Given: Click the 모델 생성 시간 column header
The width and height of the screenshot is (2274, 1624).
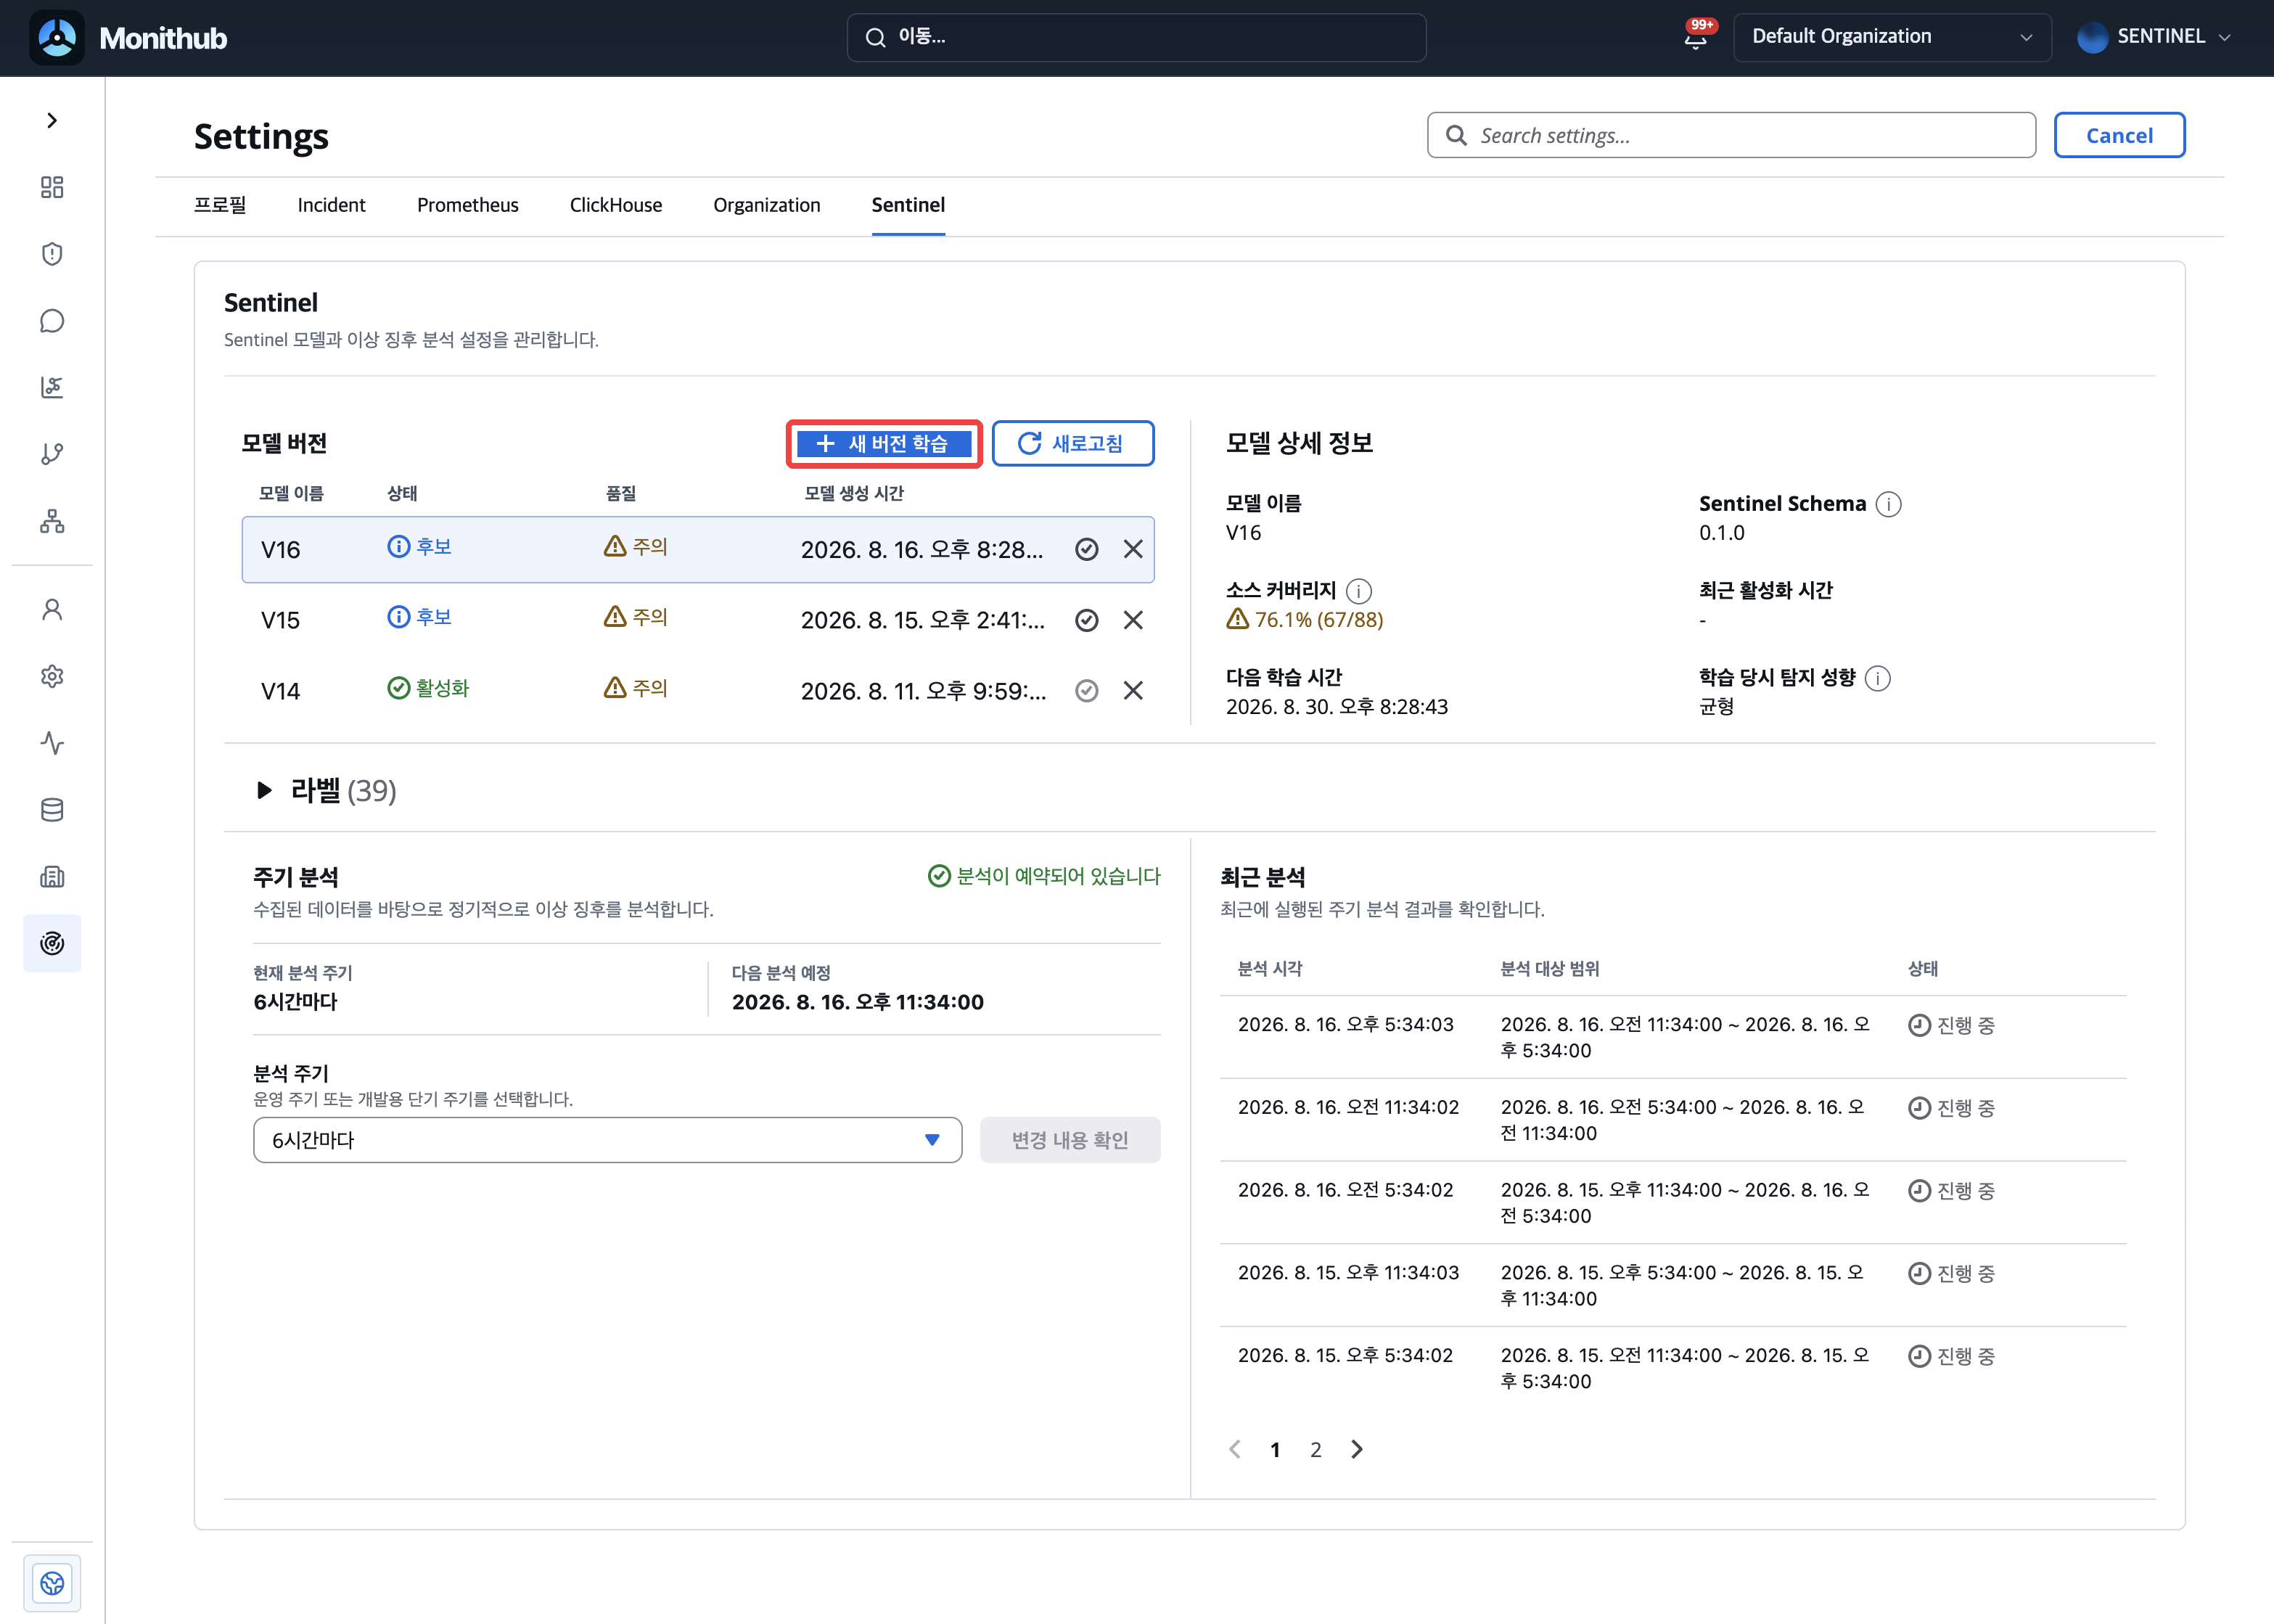Looking at the screenshot, I should (854, 493).
